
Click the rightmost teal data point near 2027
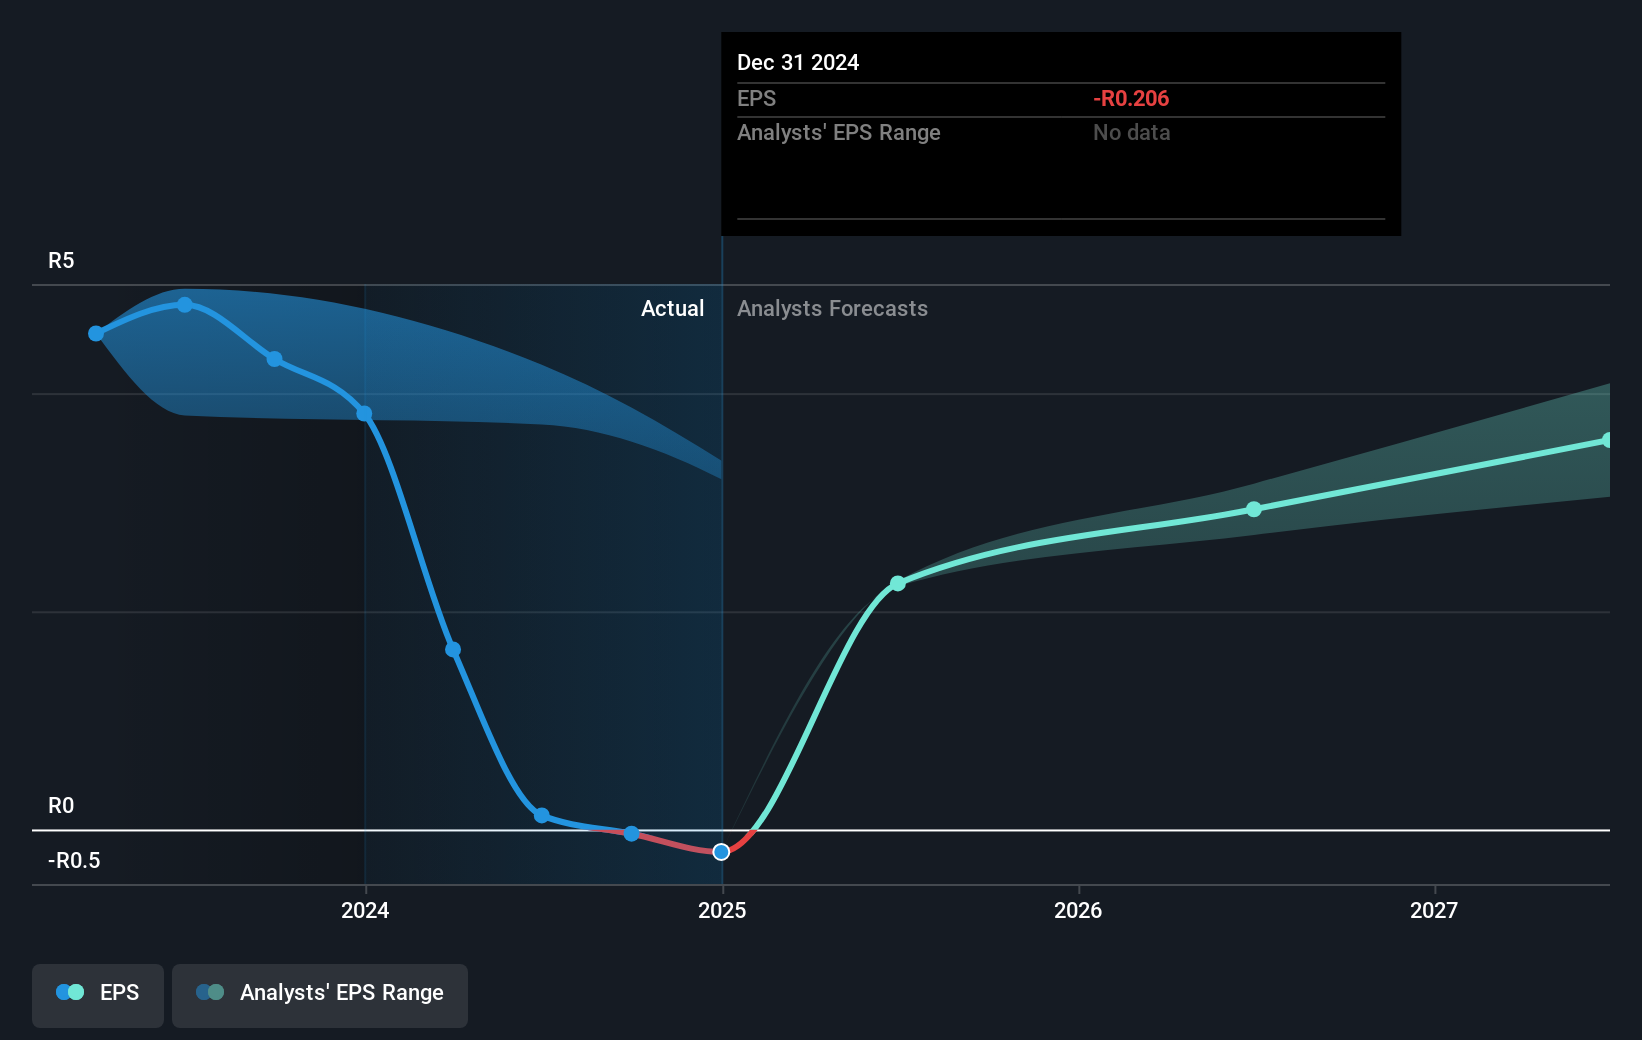point(1609,439)
